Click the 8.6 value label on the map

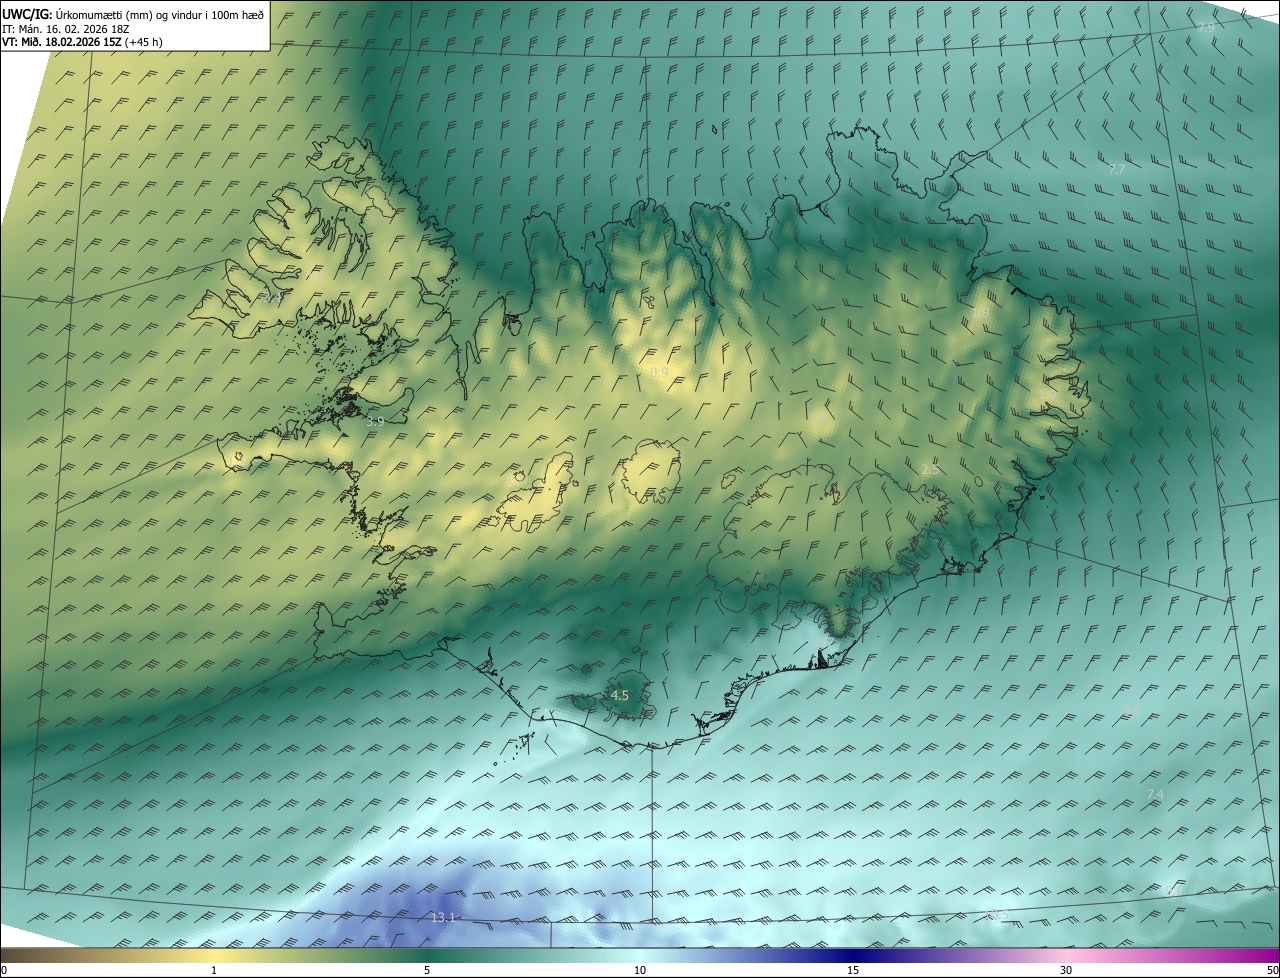click(1131, 710)
